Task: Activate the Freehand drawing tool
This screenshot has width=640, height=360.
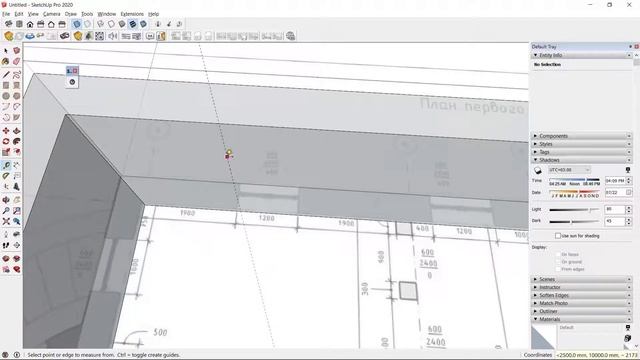Action: [x=16, y=75]
